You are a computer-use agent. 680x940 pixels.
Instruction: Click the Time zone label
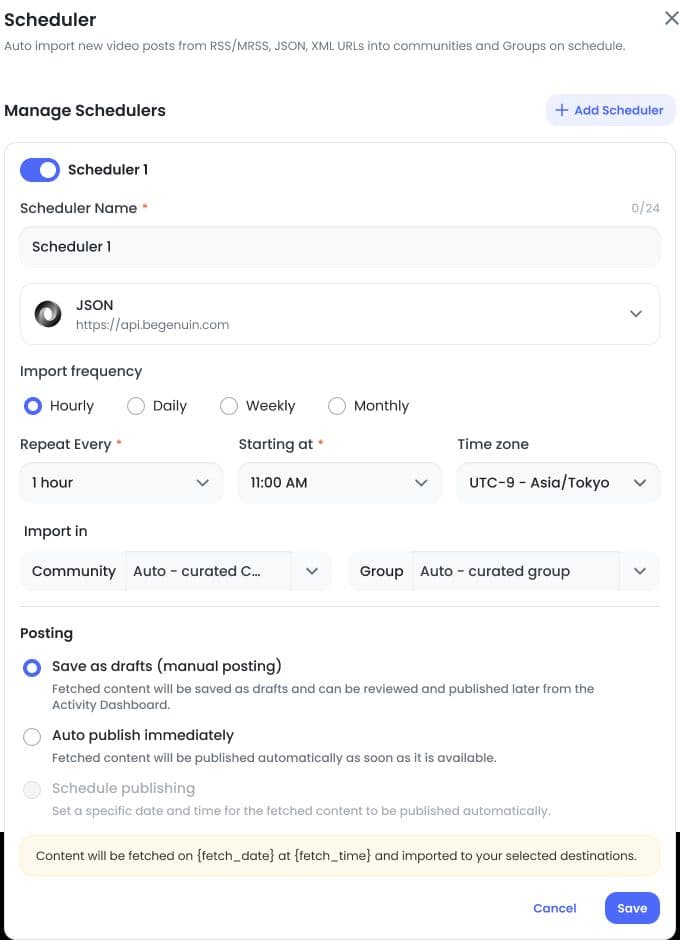[493, 444]
